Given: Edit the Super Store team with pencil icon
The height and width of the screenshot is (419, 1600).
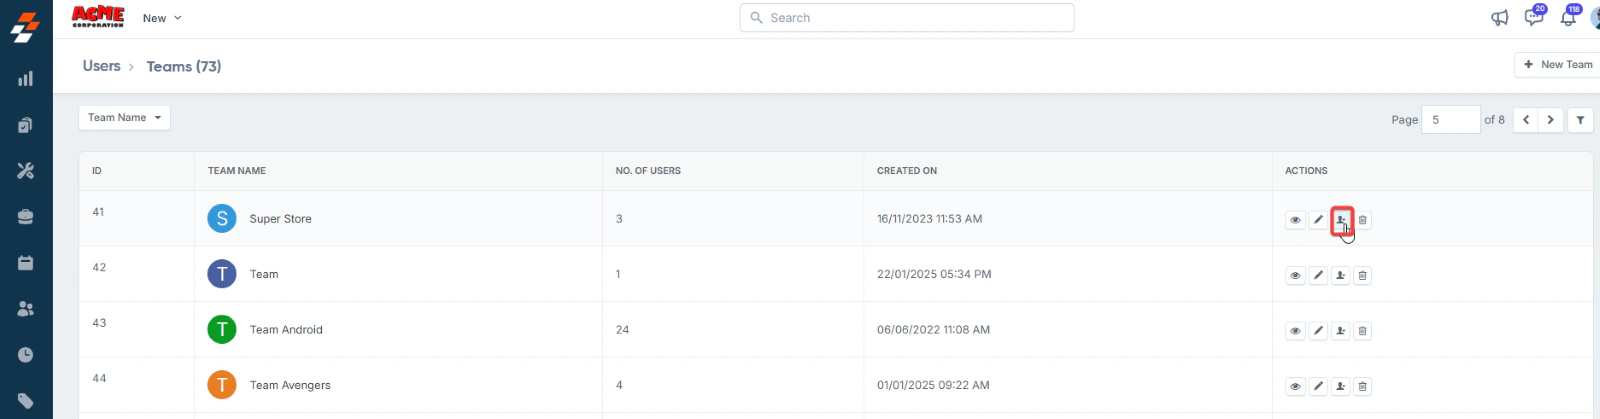Looking at the screenshot, I should pyautogui.click(x=1318, y=220).
